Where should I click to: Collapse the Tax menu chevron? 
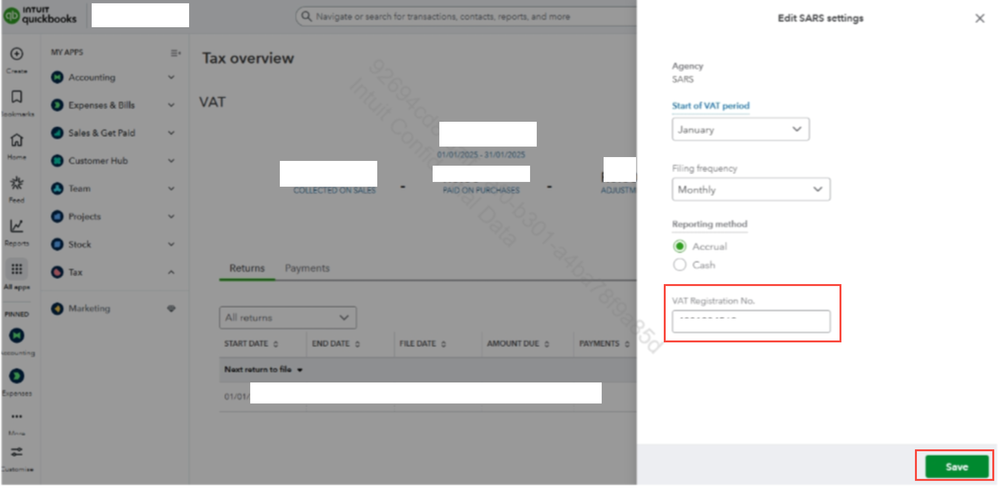coord(171,272)
